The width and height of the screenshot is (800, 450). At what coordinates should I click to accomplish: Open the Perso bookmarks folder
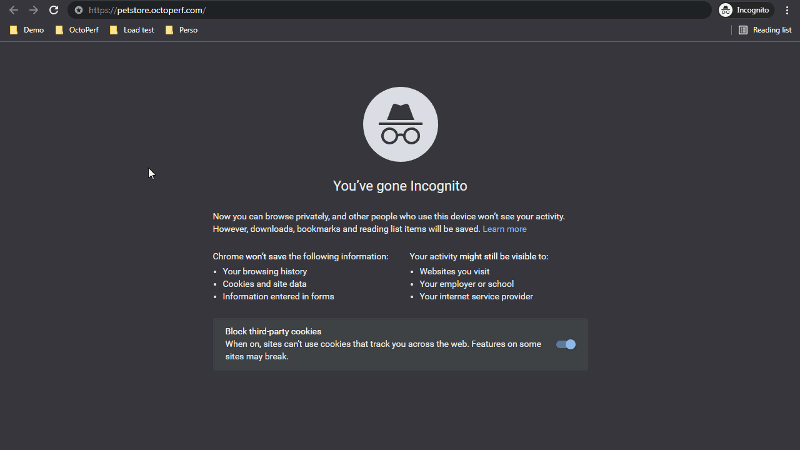(x=182, y=30)
